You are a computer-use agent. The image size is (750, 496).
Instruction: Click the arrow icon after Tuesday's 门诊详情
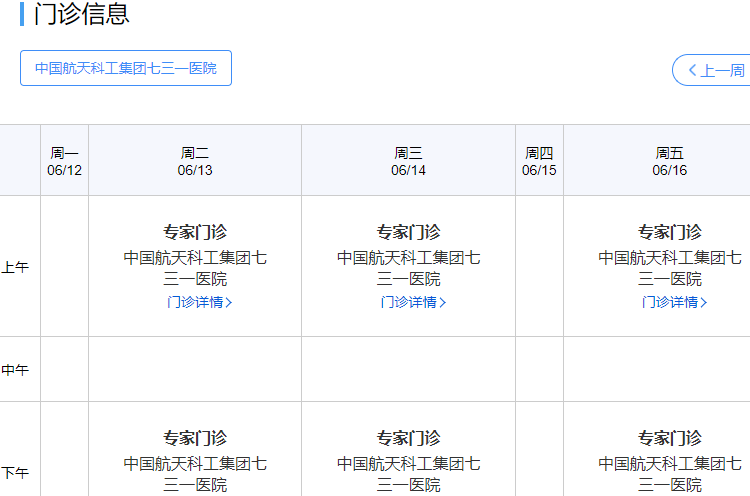[229, 303]
